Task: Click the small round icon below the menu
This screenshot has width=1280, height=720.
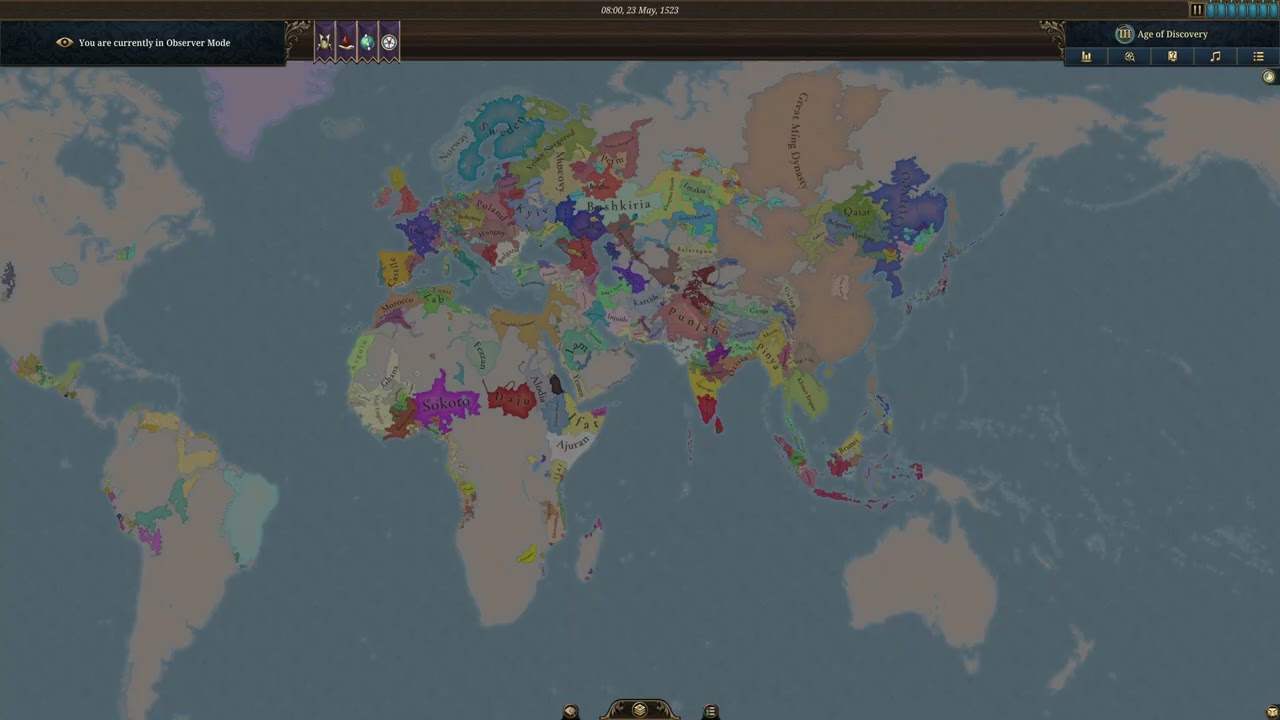Action: [1269, 77]
